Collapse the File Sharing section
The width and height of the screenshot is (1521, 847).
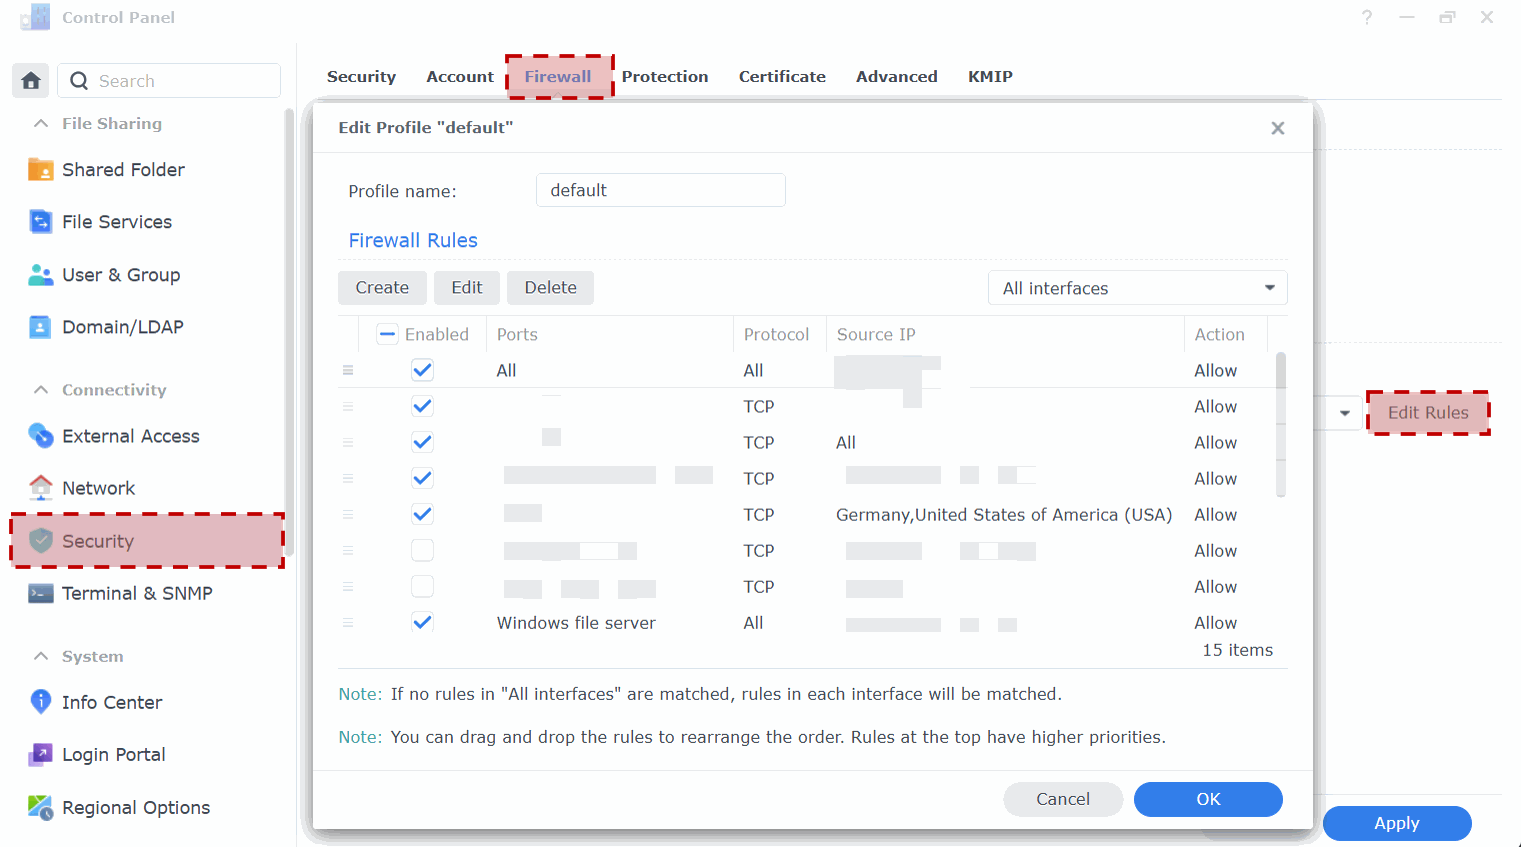coord(41,123)
